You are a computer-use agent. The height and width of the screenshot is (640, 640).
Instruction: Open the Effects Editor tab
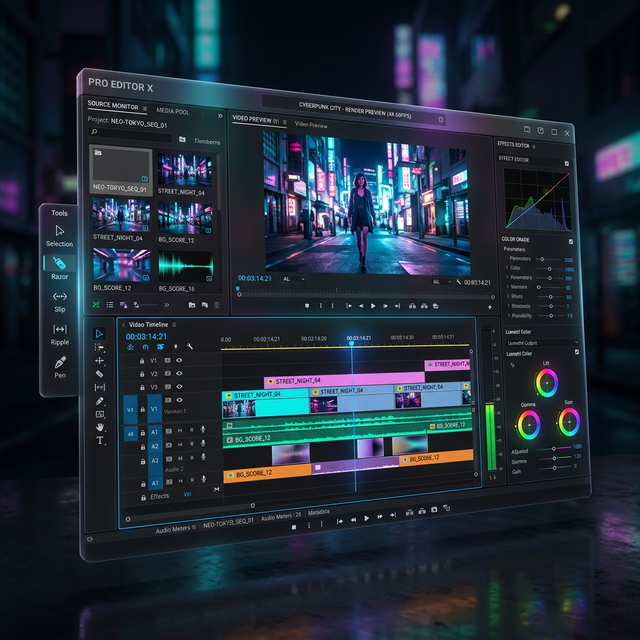click(513, 144)
